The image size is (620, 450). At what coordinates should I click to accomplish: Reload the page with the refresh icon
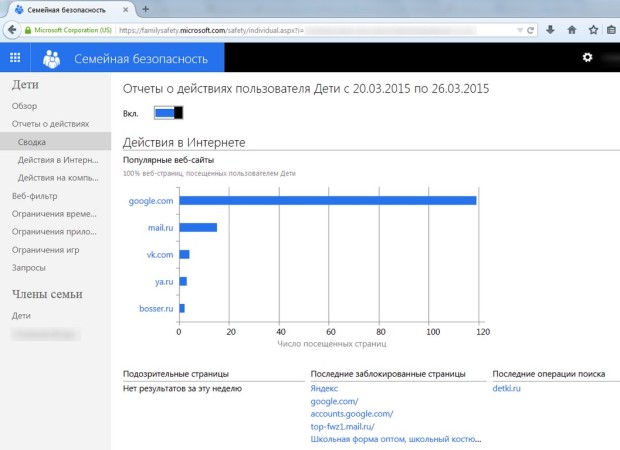pos(531,30)
